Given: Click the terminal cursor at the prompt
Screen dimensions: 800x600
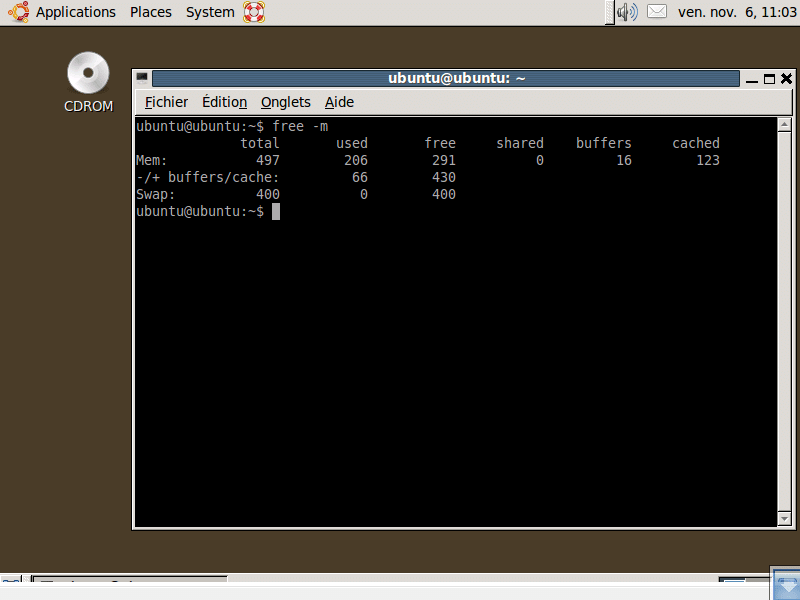Looking at the screenshot, I should pos(276,211).
